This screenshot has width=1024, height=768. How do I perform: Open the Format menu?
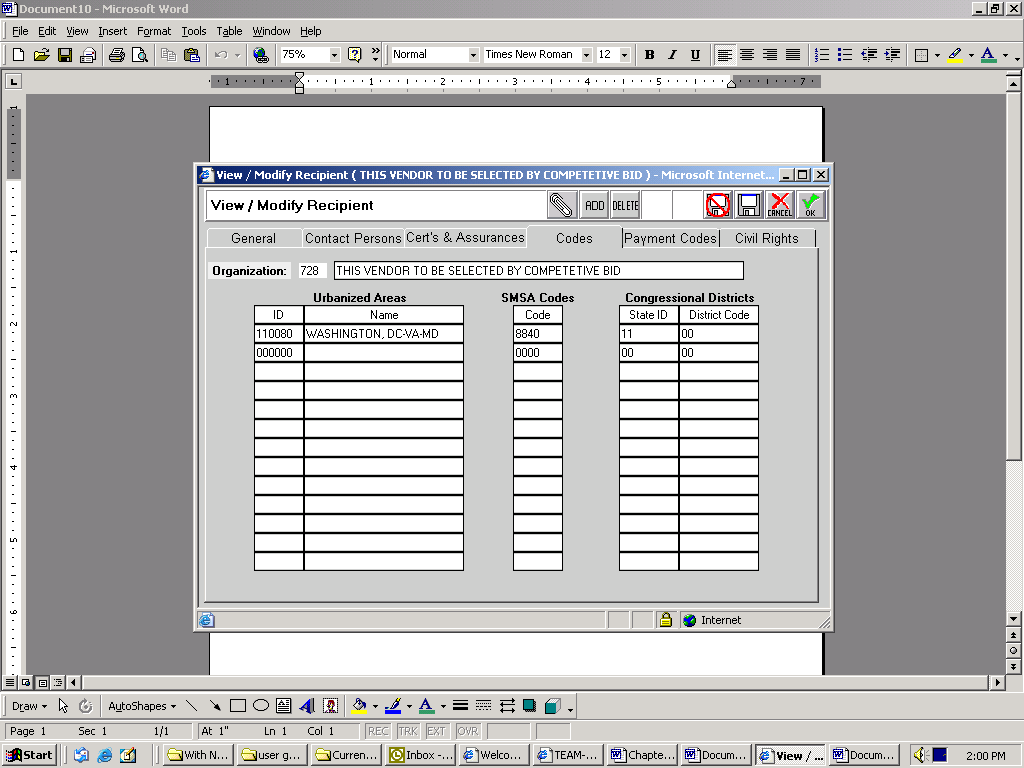(154, 31)
